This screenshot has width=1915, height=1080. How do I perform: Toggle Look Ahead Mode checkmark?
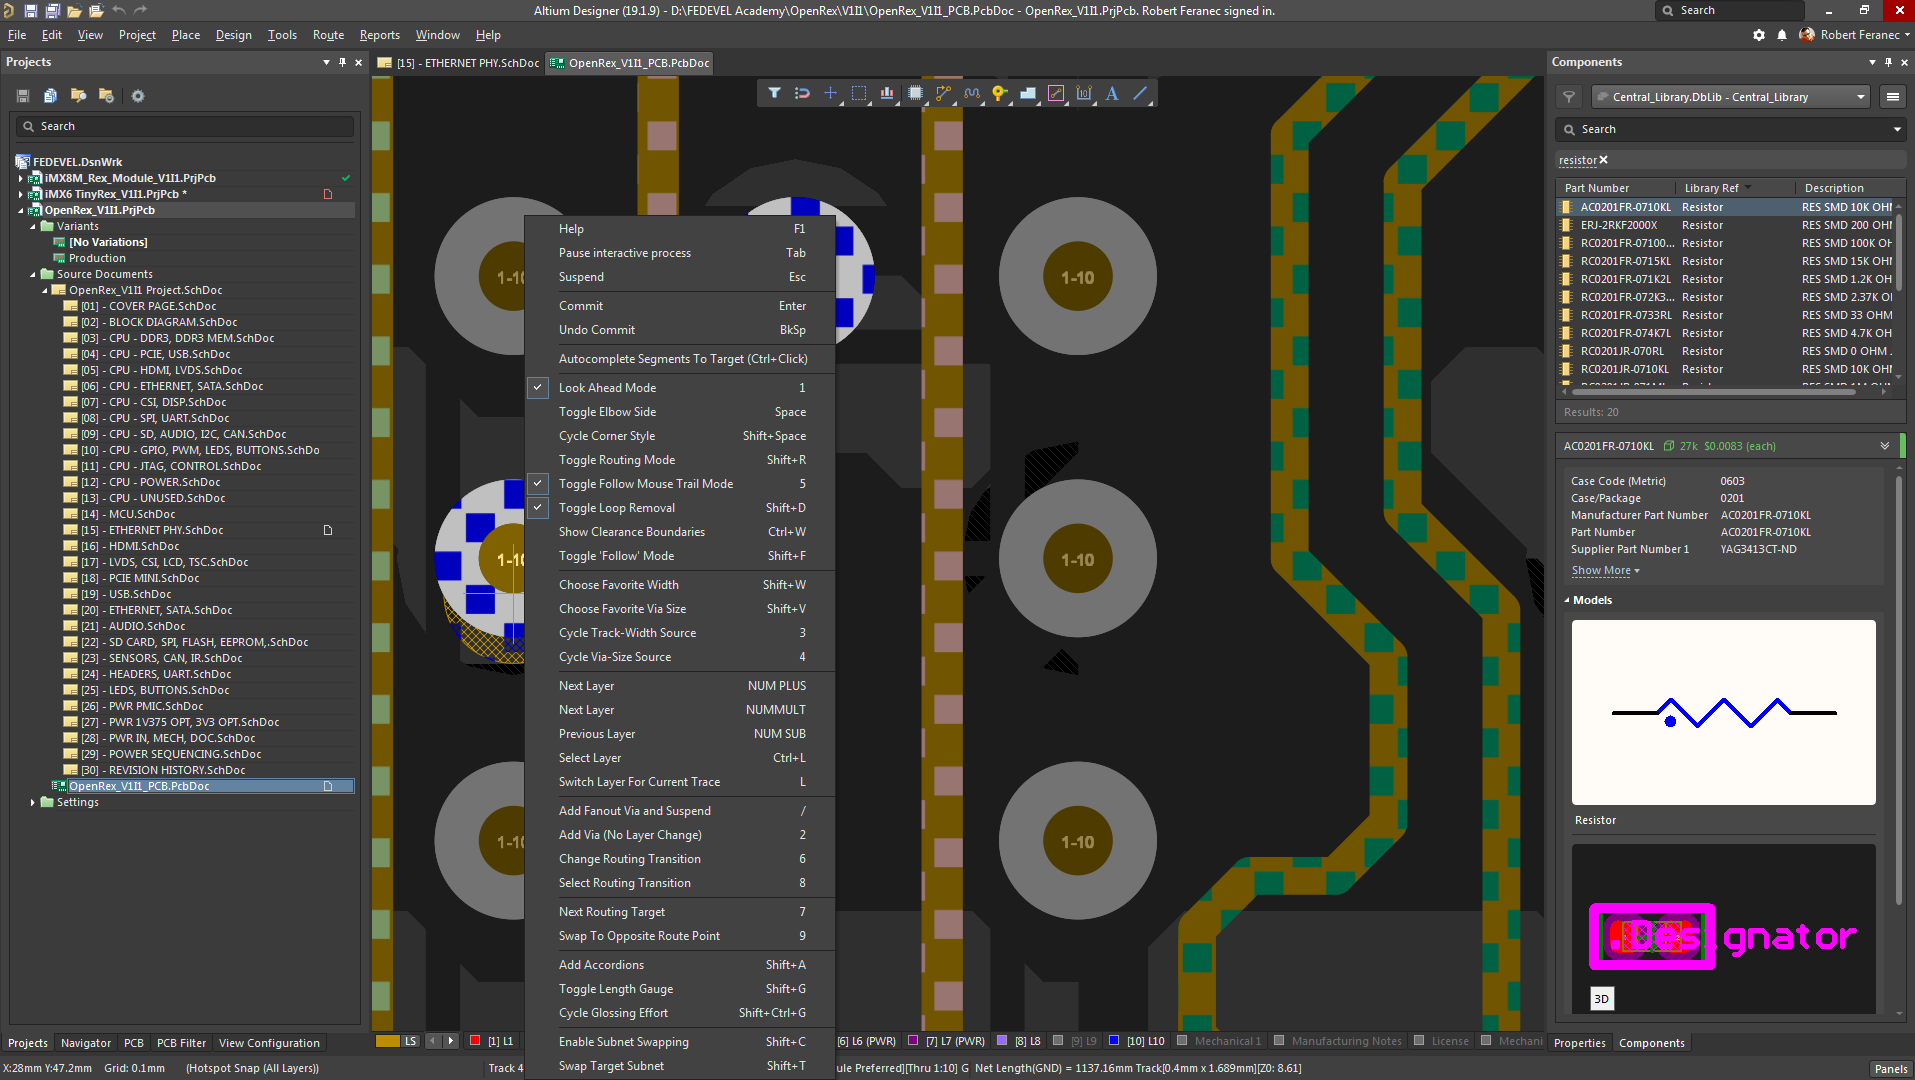[x=538, y=388]
